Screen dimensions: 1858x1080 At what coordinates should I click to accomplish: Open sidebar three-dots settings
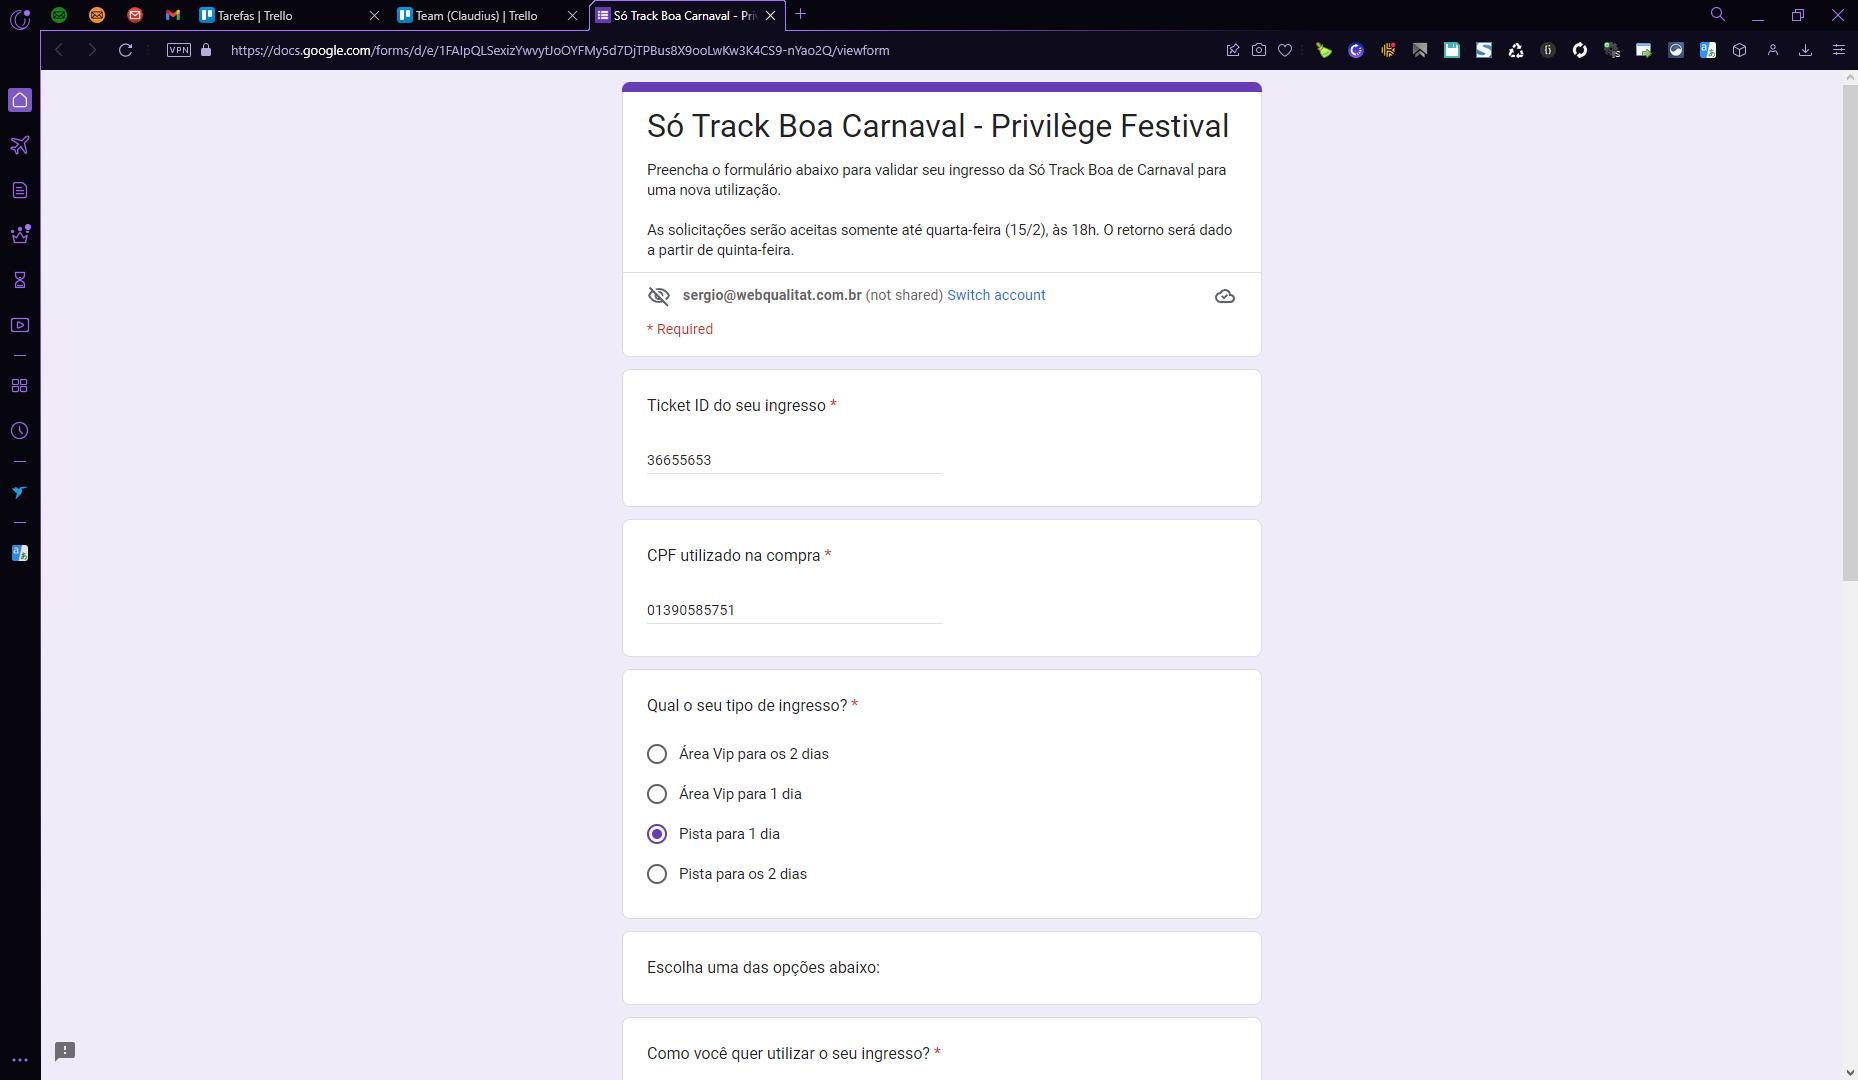click(x=20, y=1060)
